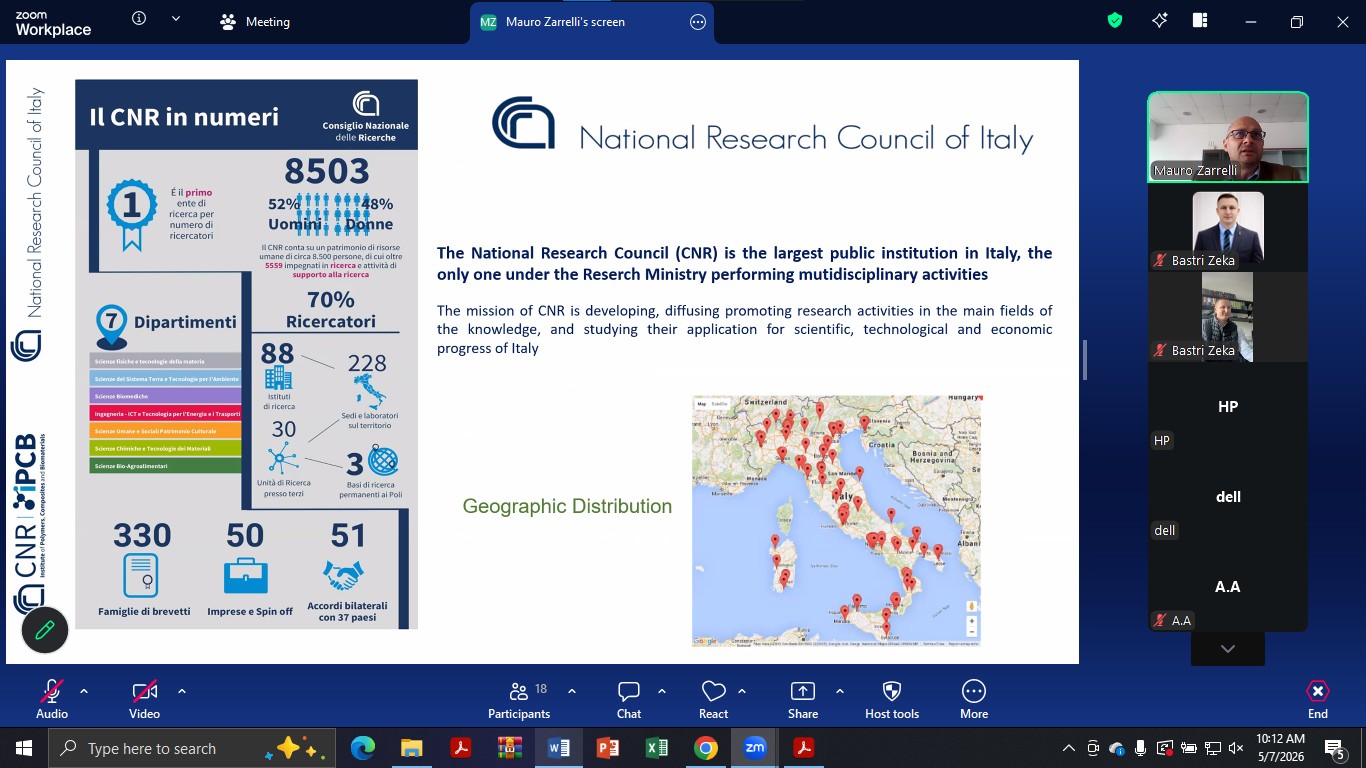
Task: Open the clock showing 10:12 AM
Action: (x=1281, y=748)
